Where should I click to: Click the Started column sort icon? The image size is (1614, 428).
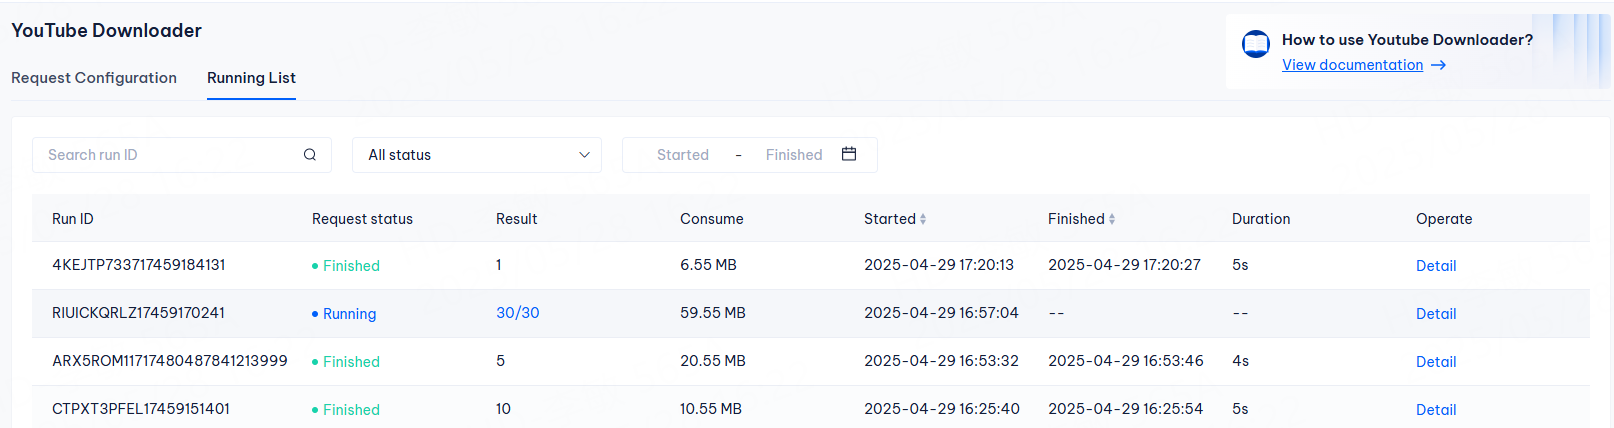click(923, 219)
